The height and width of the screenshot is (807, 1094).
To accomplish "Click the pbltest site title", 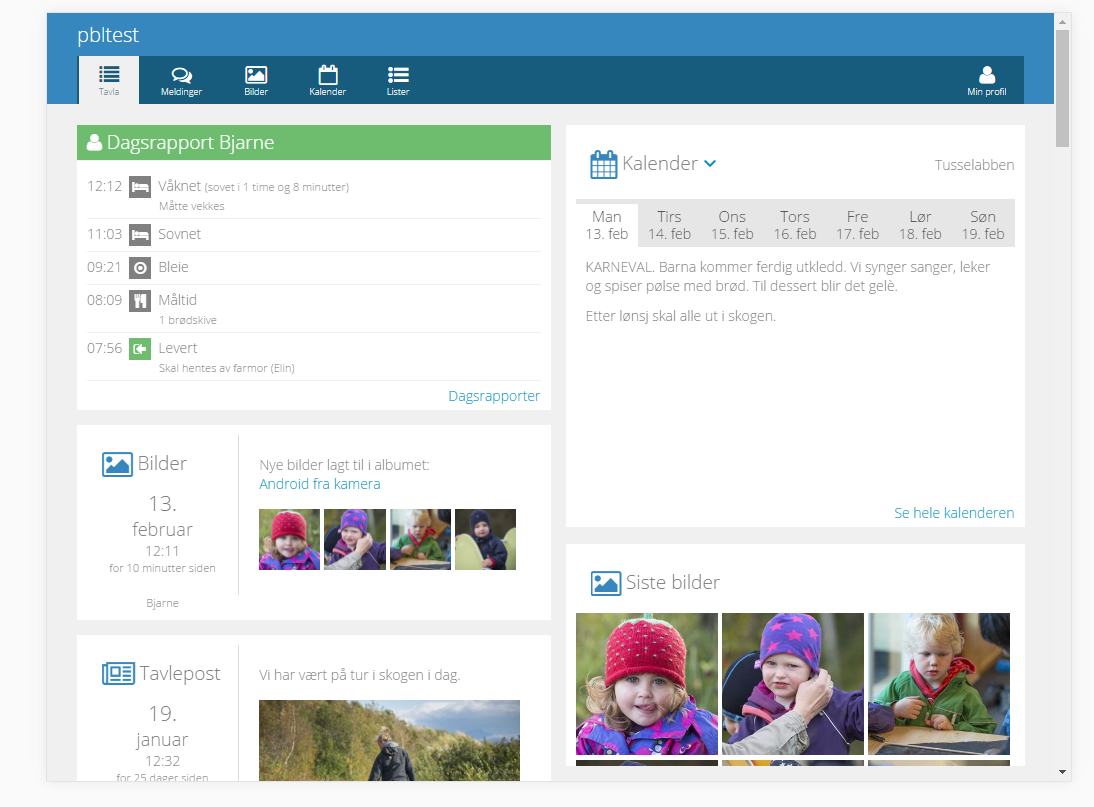I will [x=108, y=35].
